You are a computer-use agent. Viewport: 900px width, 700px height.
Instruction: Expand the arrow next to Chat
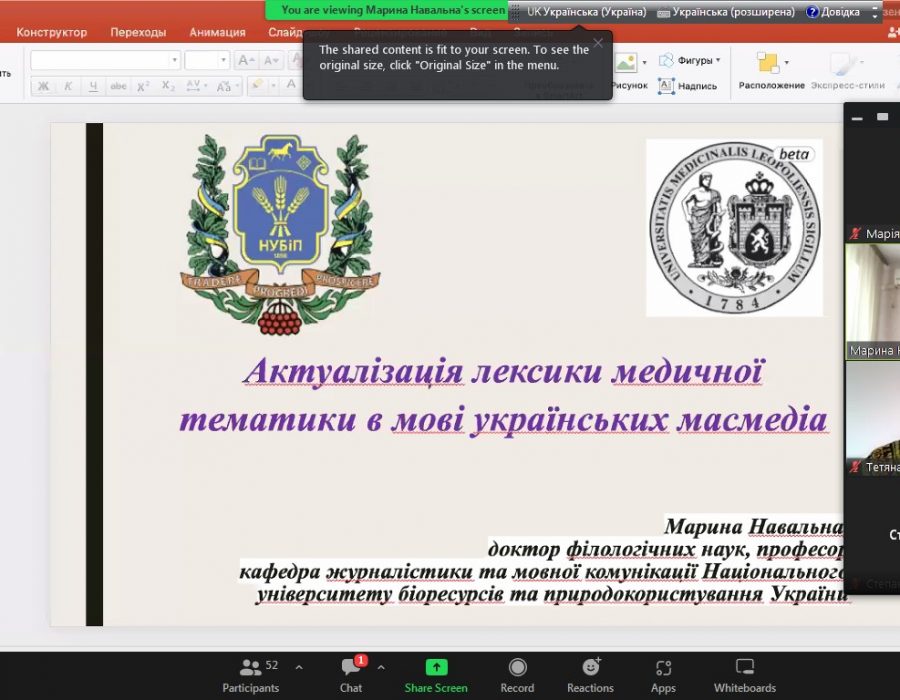click(381, 667)
